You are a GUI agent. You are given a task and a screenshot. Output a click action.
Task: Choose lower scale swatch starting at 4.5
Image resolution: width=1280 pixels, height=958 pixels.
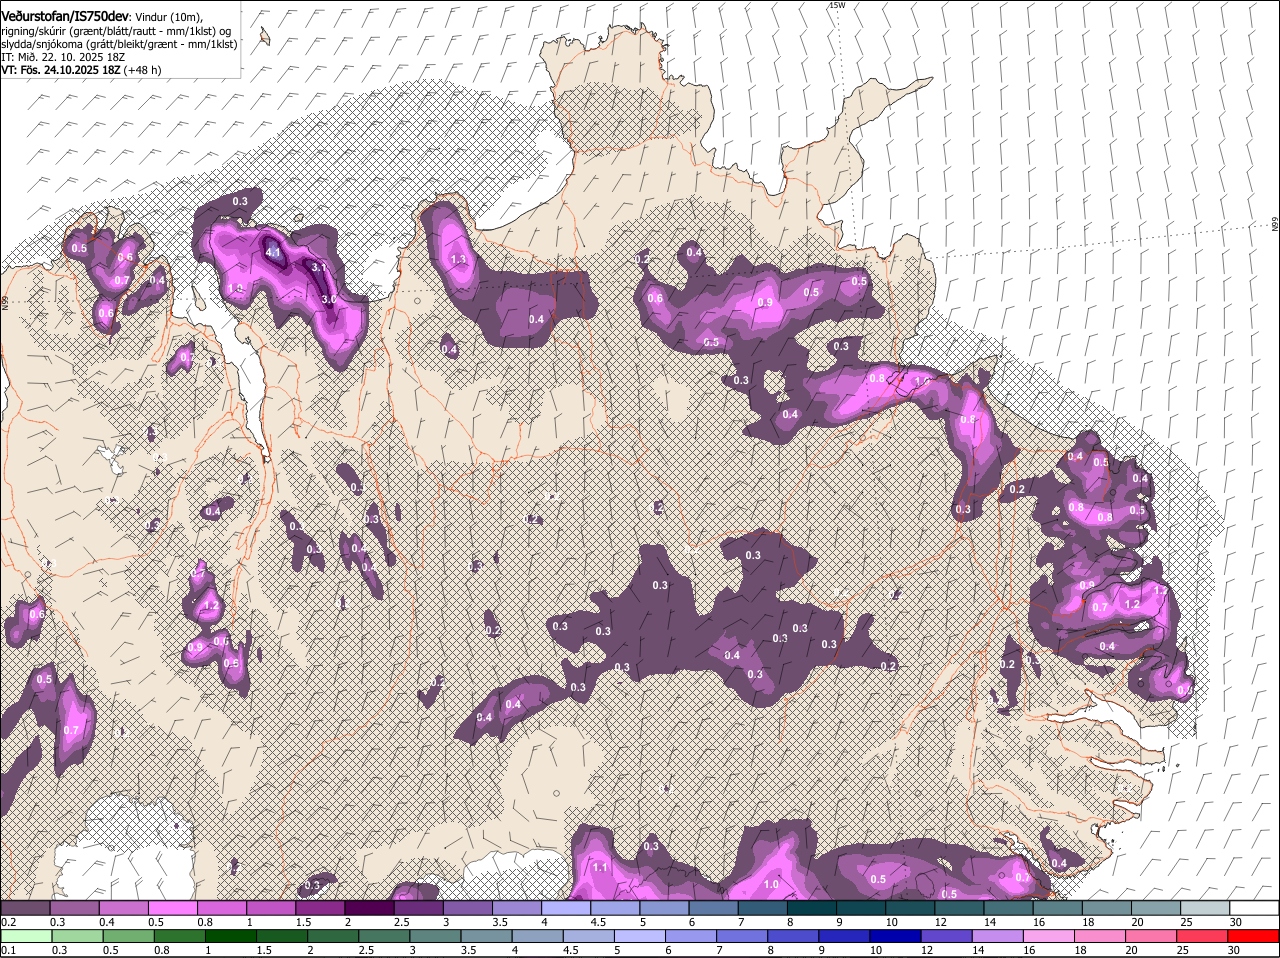click(589, 936)
